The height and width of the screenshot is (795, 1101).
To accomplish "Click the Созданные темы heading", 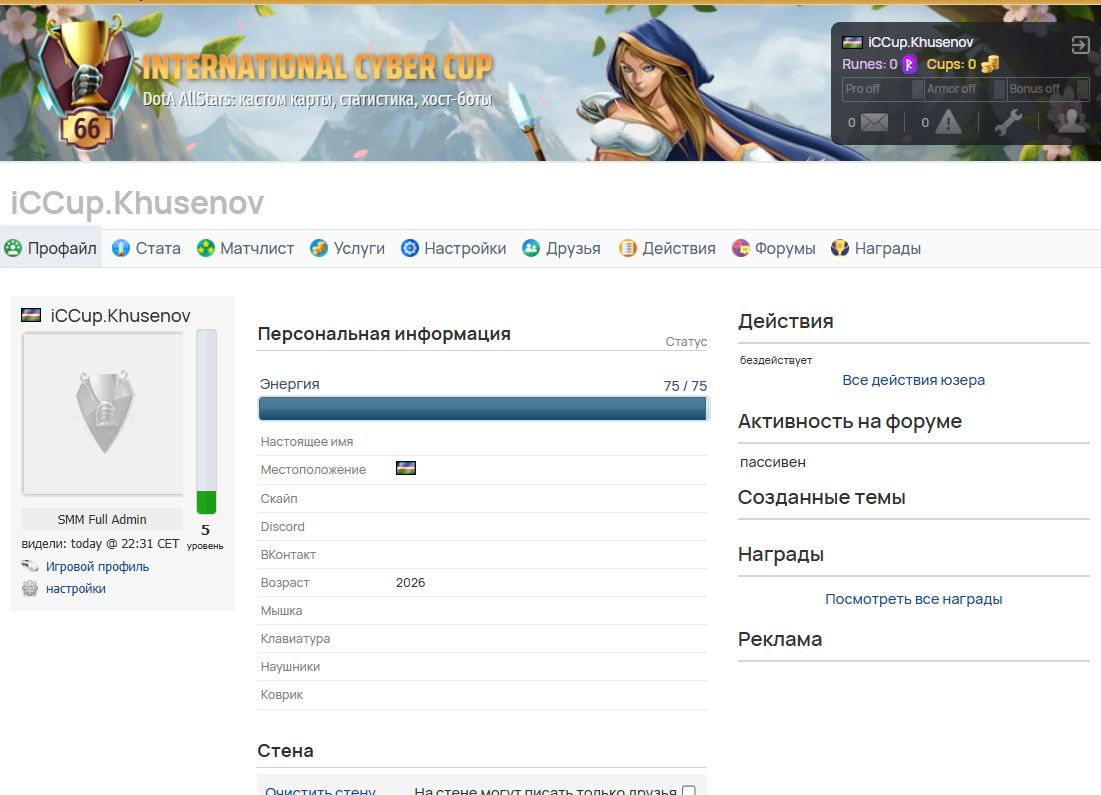I will 822,497.
